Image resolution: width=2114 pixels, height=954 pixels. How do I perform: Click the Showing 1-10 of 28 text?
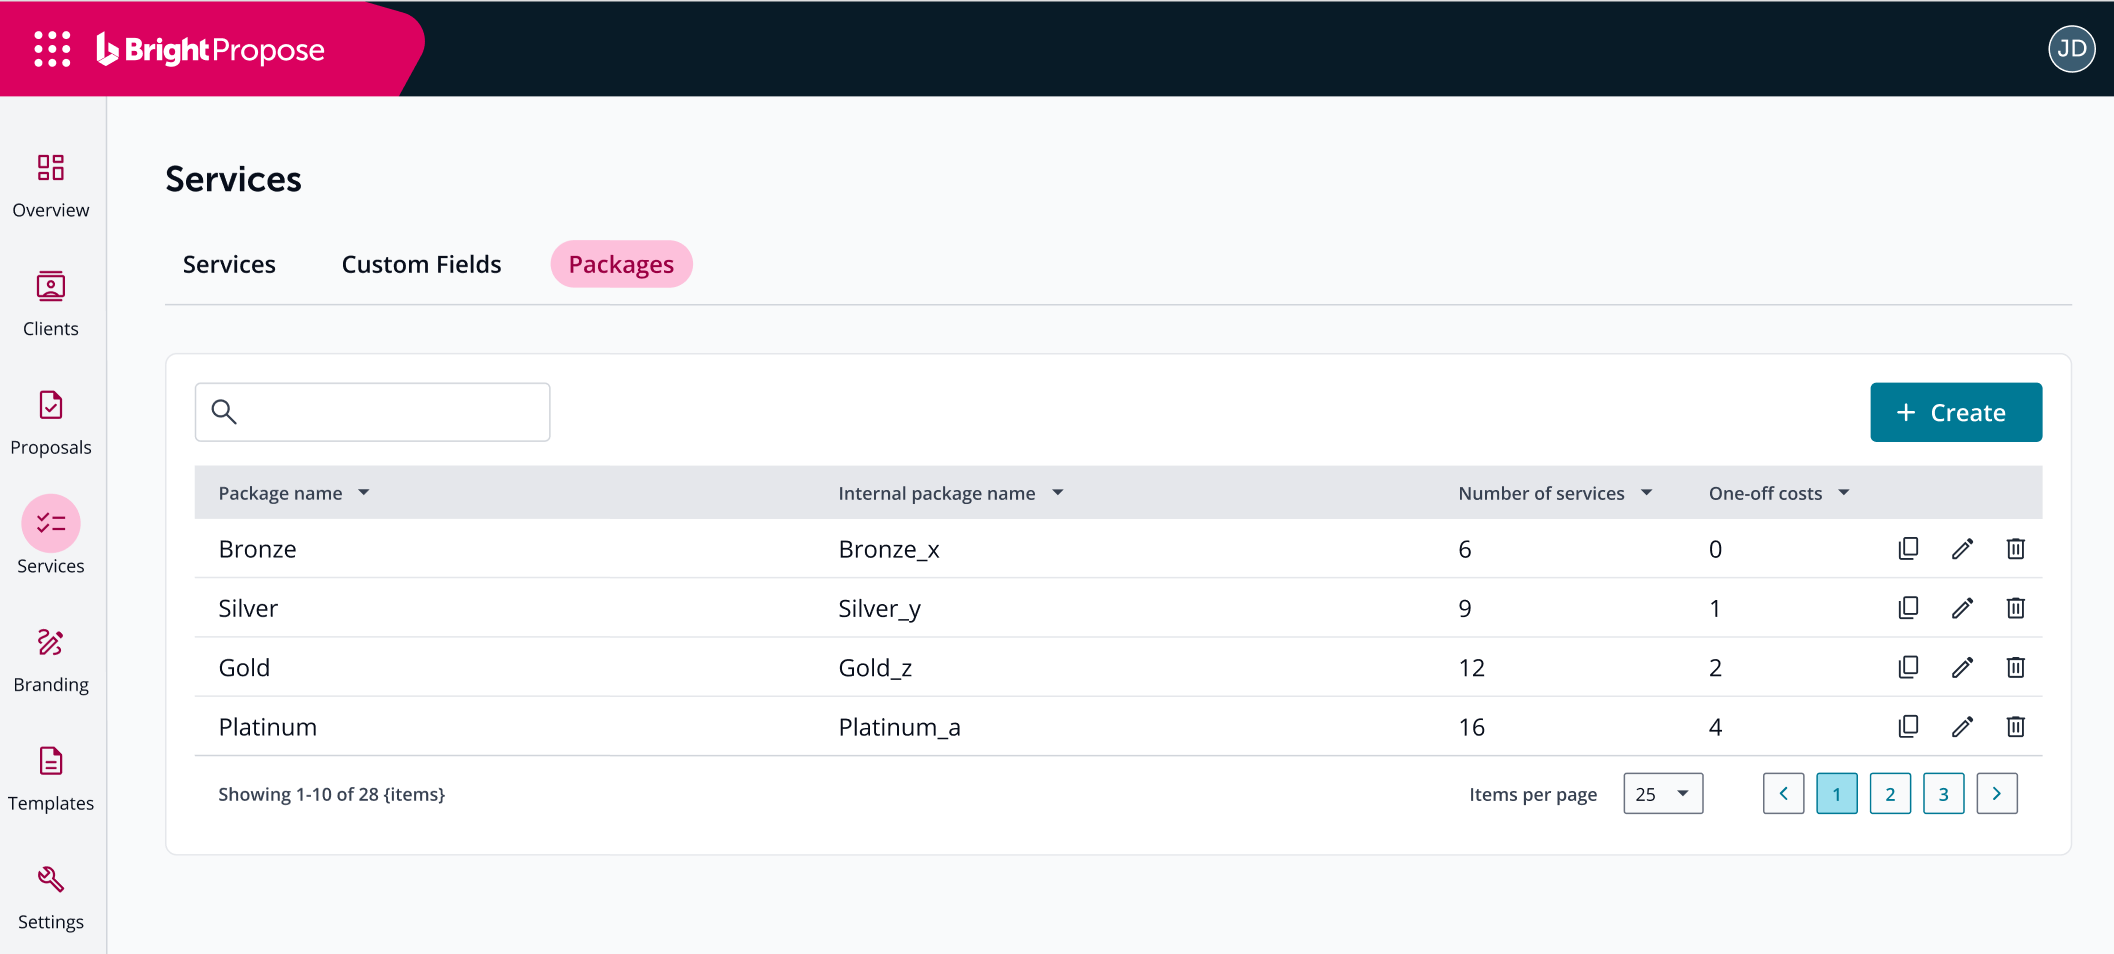pos(331,794)
